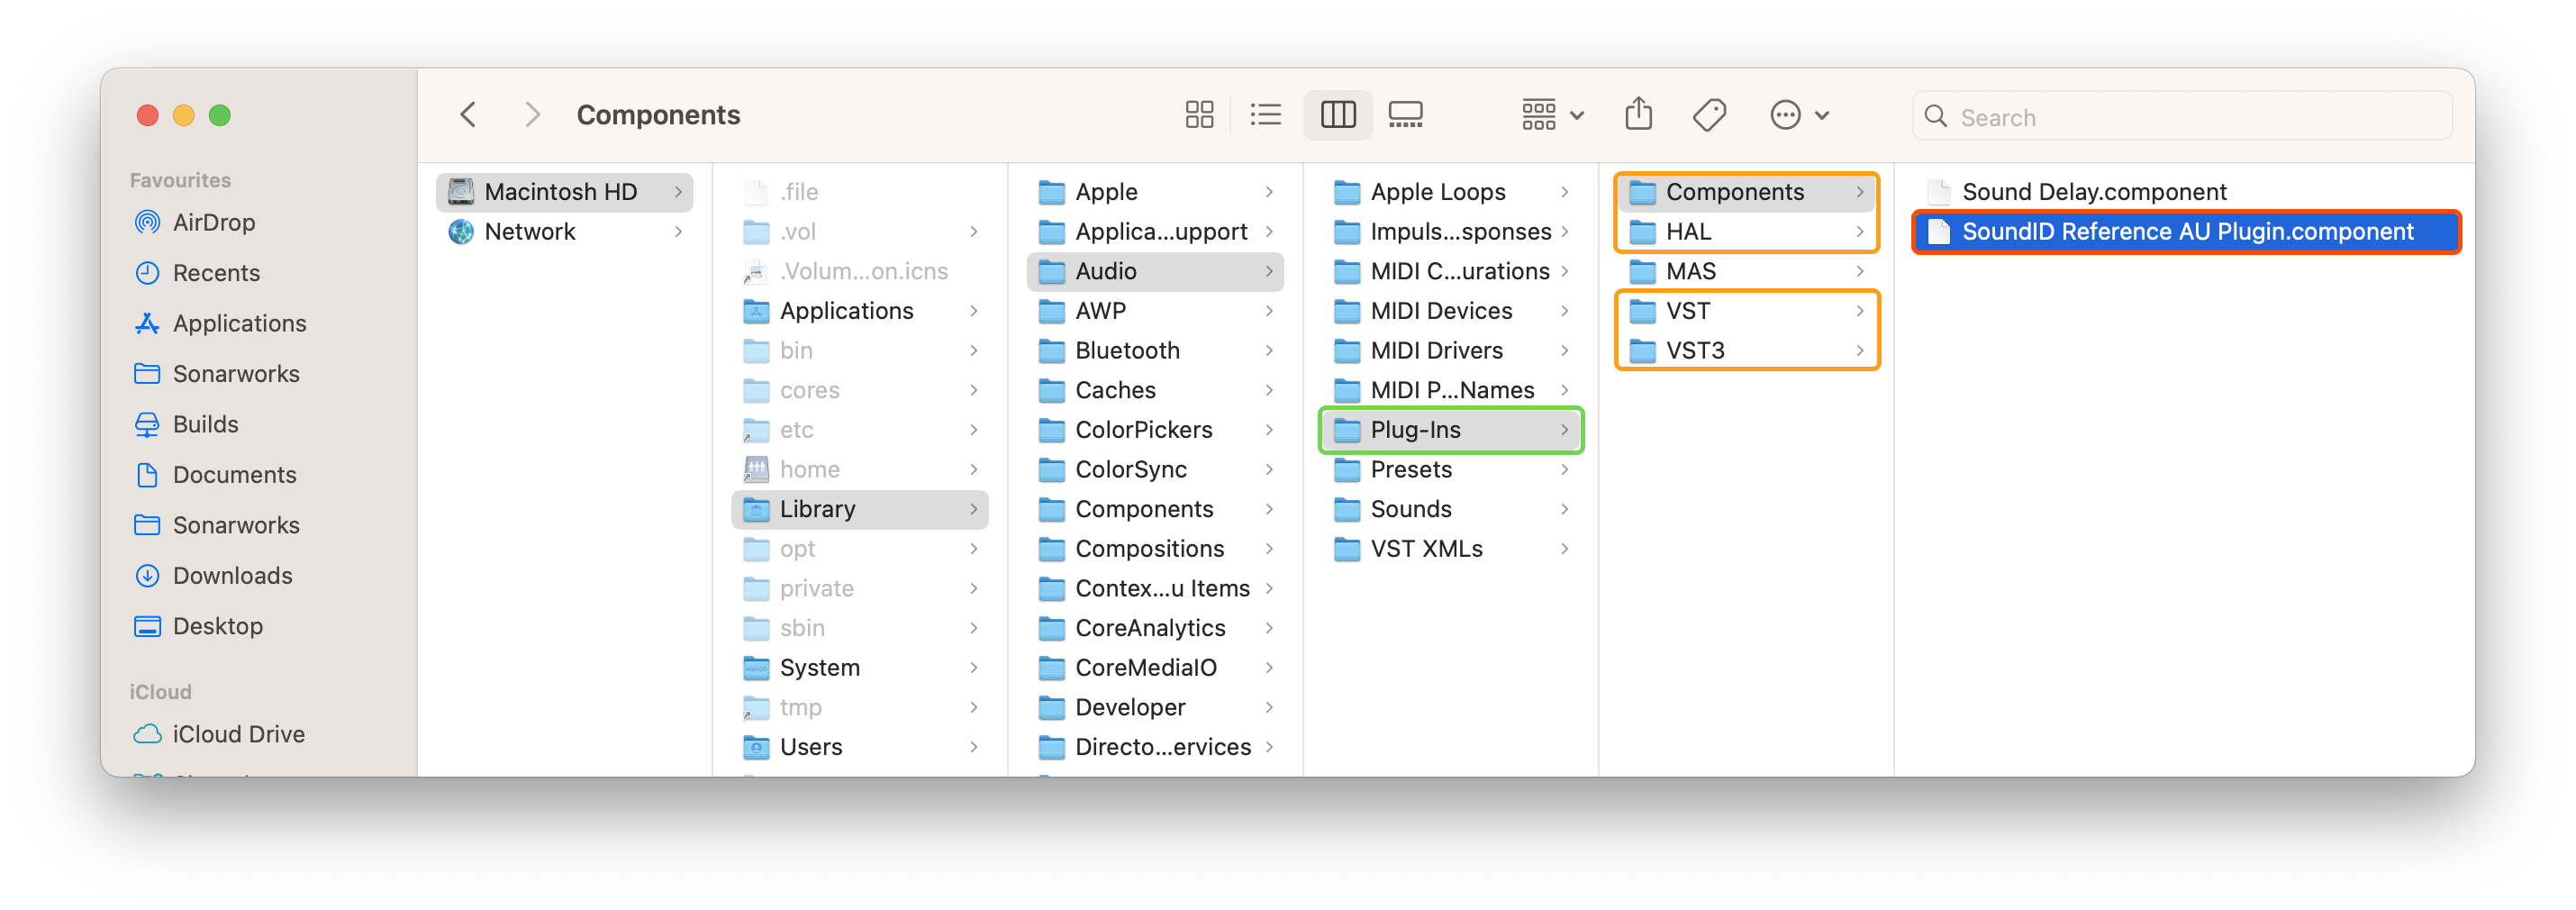Select the VST folder
Viewport: 2576px width, 910px height.
(x=1747, y=311)
